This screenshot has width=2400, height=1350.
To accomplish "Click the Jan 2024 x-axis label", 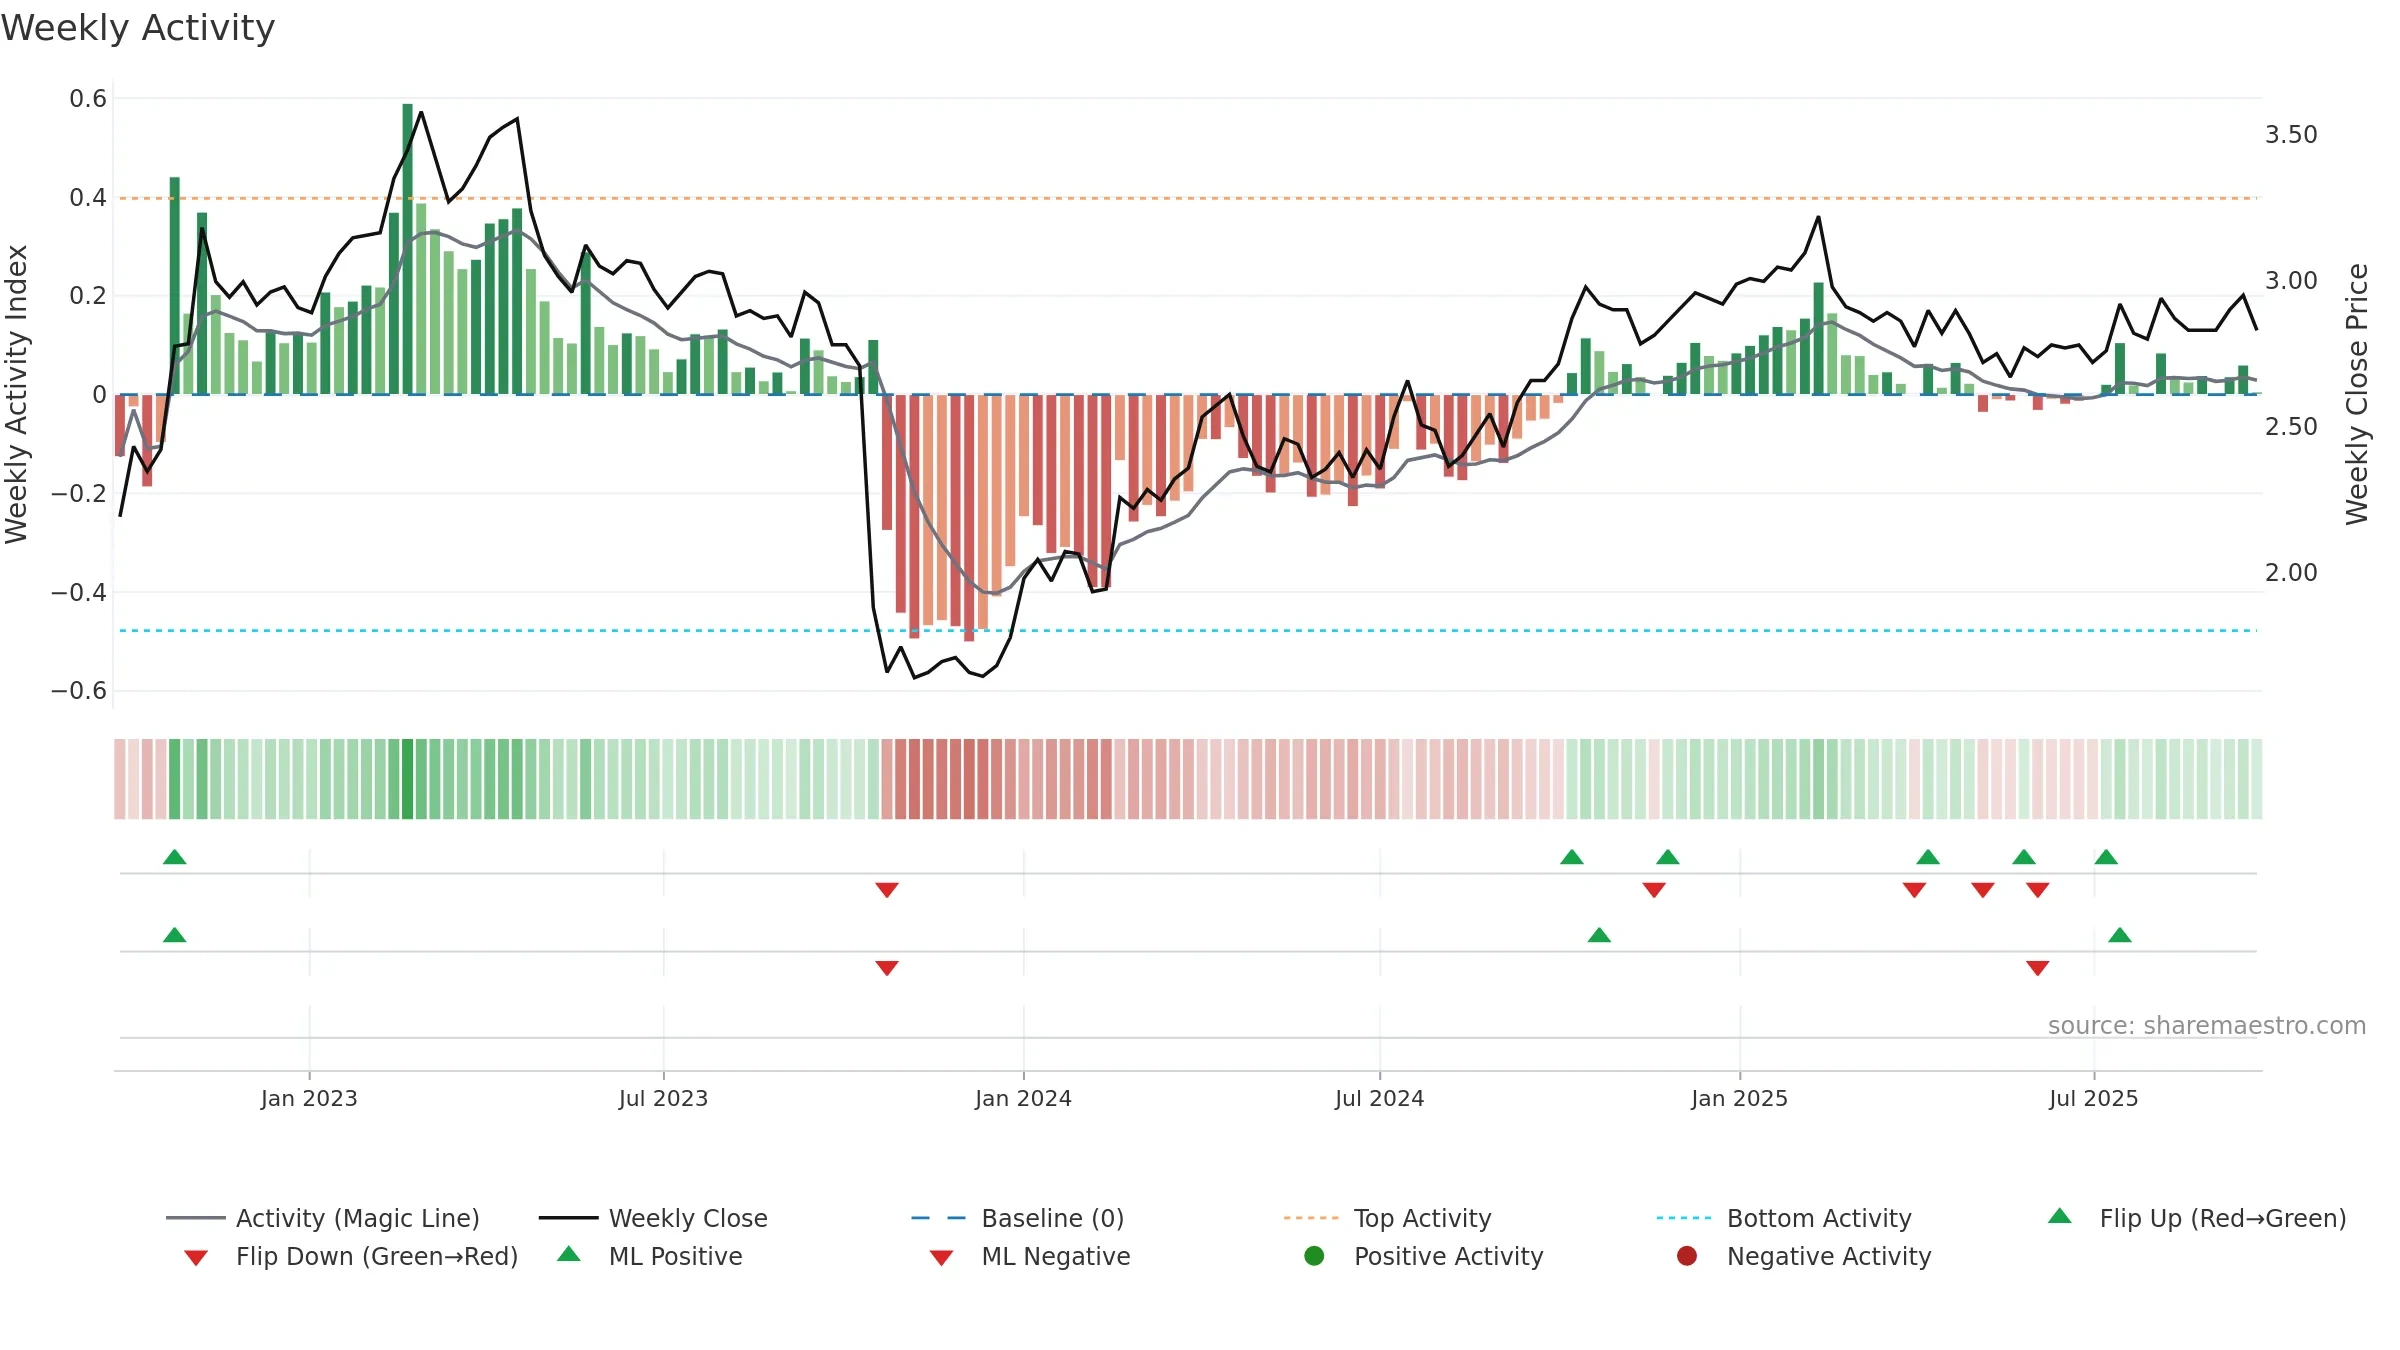I will (1023, 1099).
